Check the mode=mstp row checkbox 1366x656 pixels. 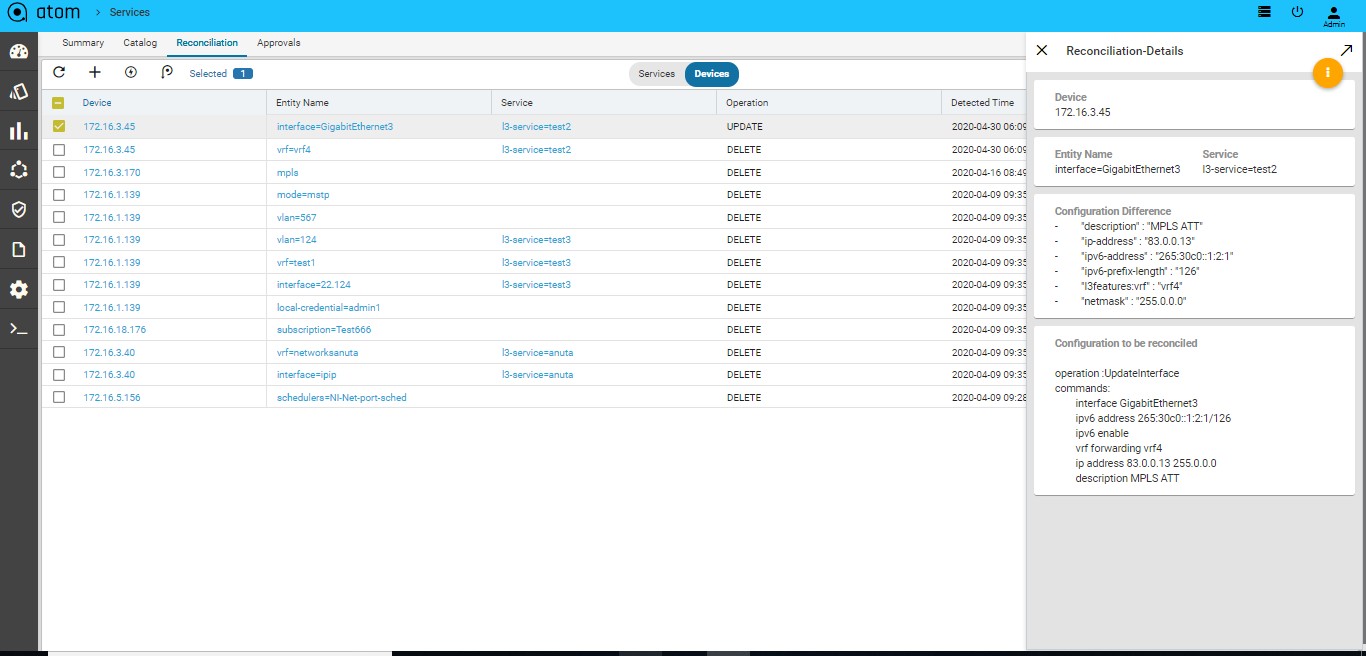pos(58,195)
